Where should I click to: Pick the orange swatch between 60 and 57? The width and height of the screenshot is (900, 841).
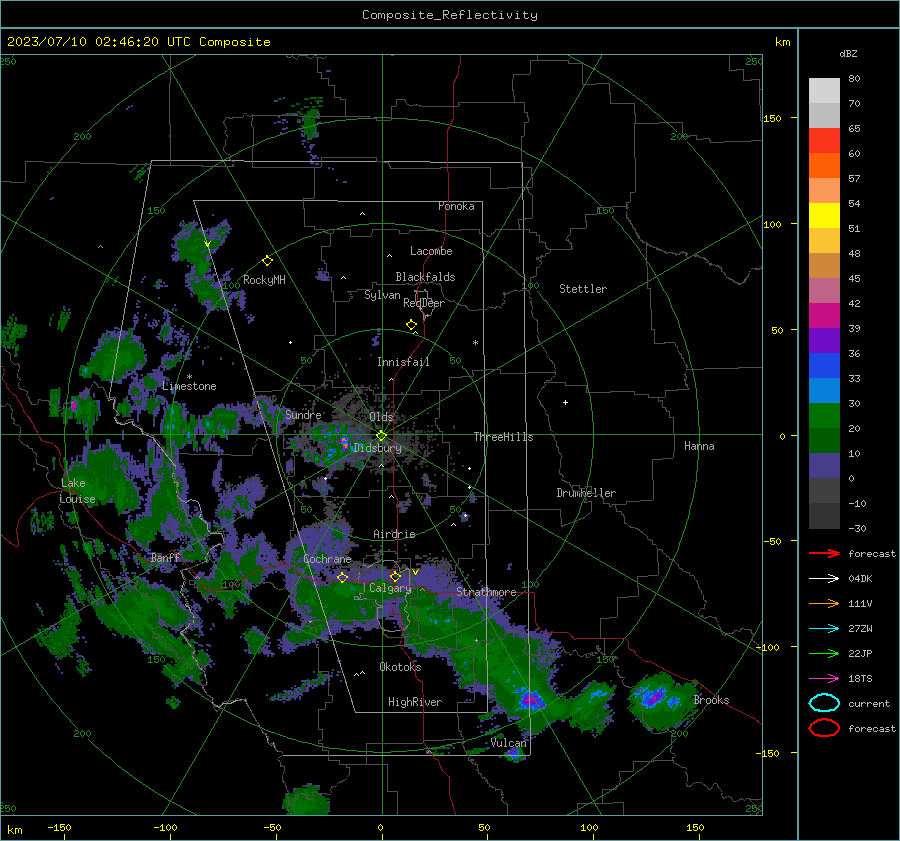click(824, 166)
